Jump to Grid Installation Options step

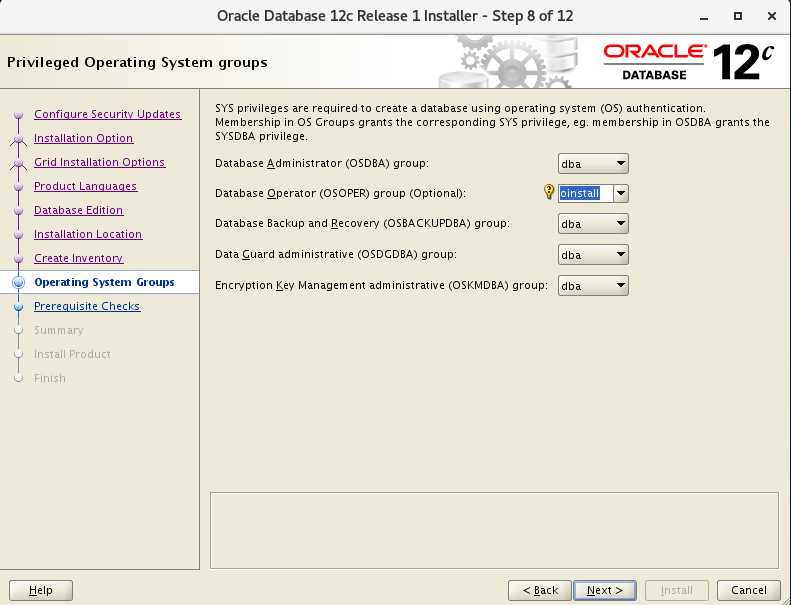point(99,162)
